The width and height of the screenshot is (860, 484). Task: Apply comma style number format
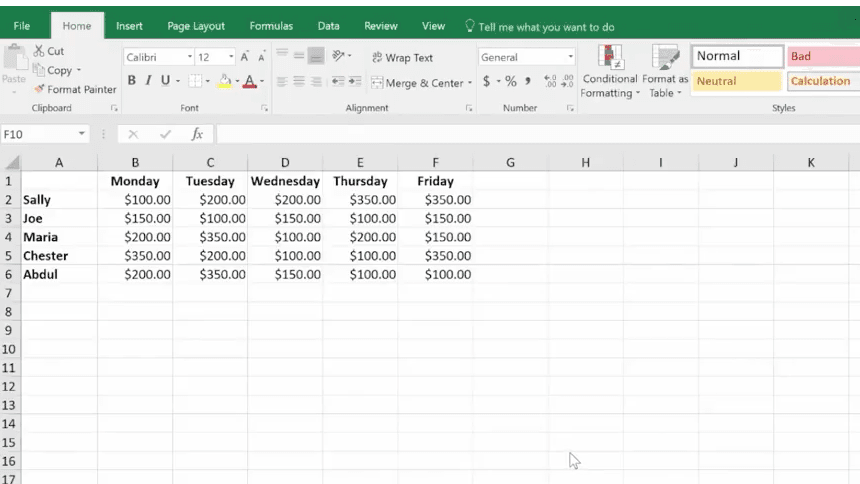click(527, 81)
